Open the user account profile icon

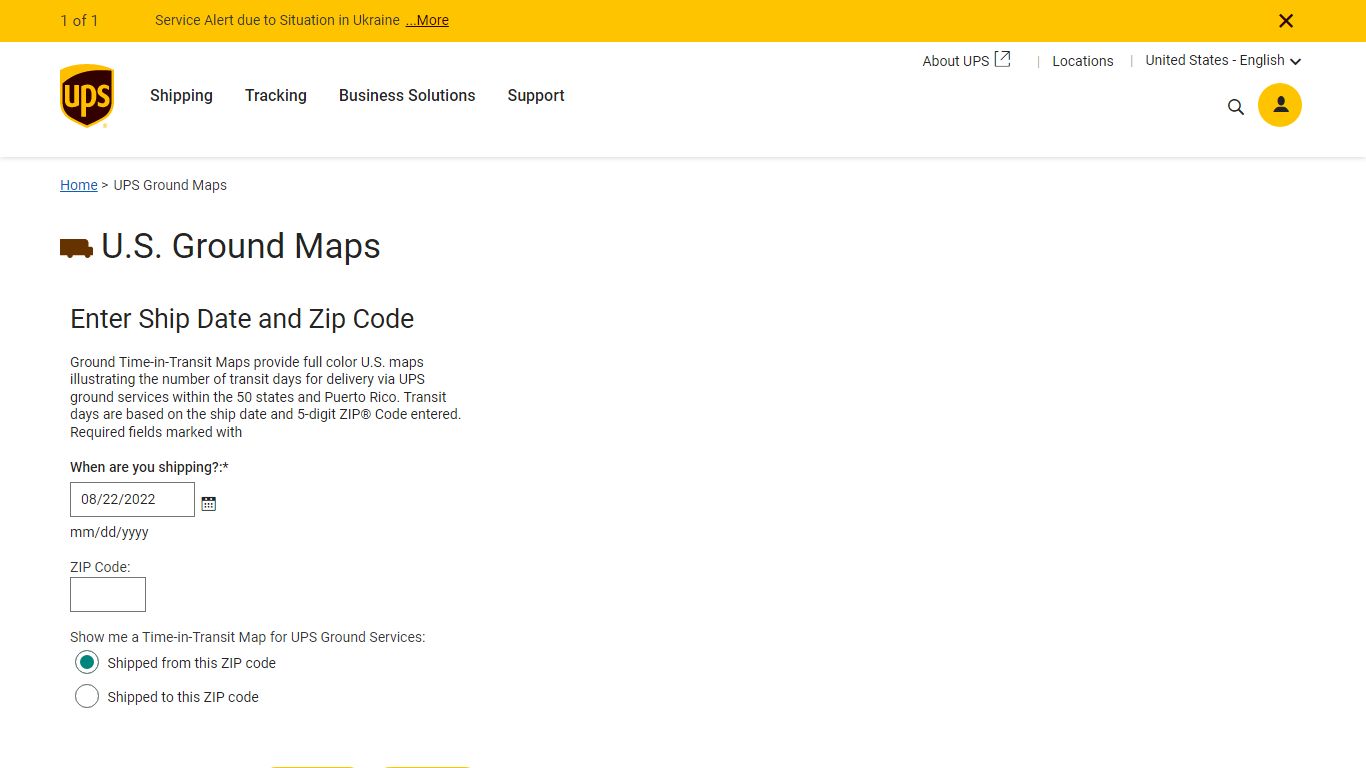[x=1280, y=105]
